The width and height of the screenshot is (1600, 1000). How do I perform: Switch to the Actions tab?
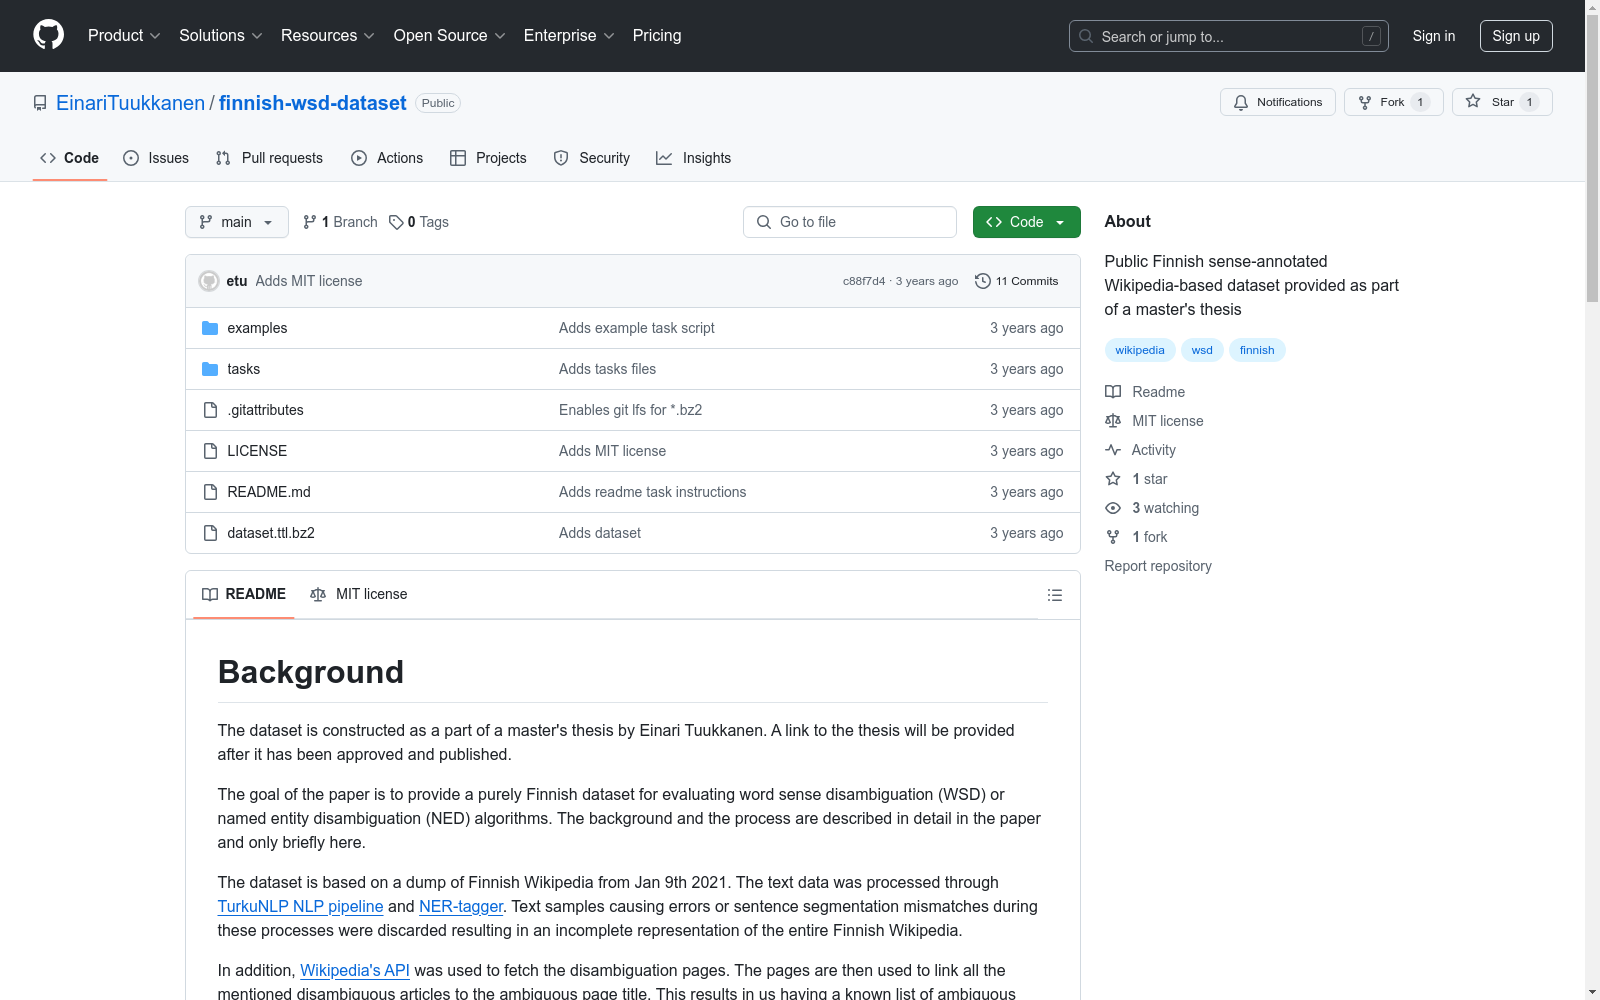click(x=387, y=158)
